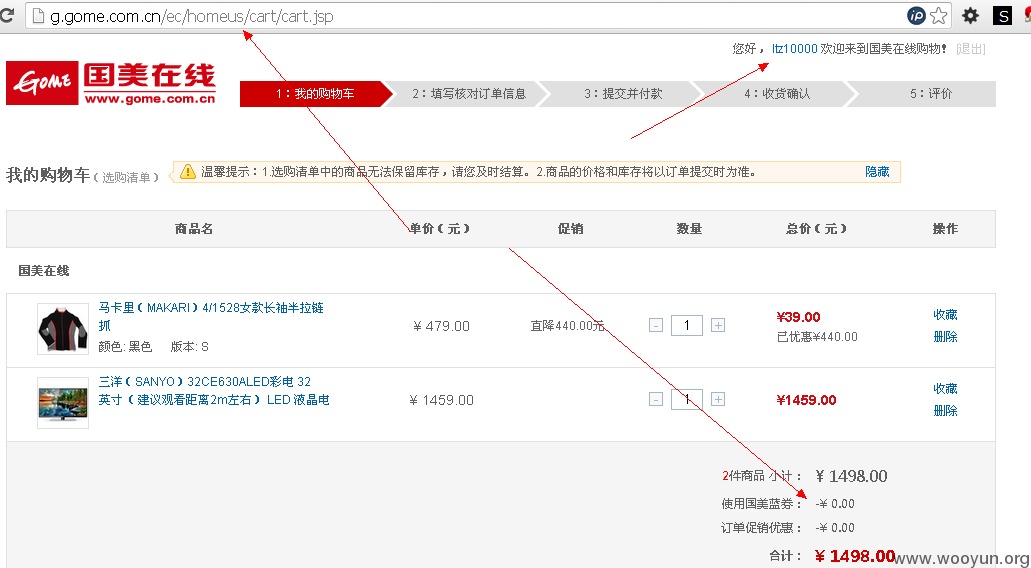The height and width of the screenshot is (568, 1031).
Task: Click the 国美在线 seller label
Action: pos(43,271)
